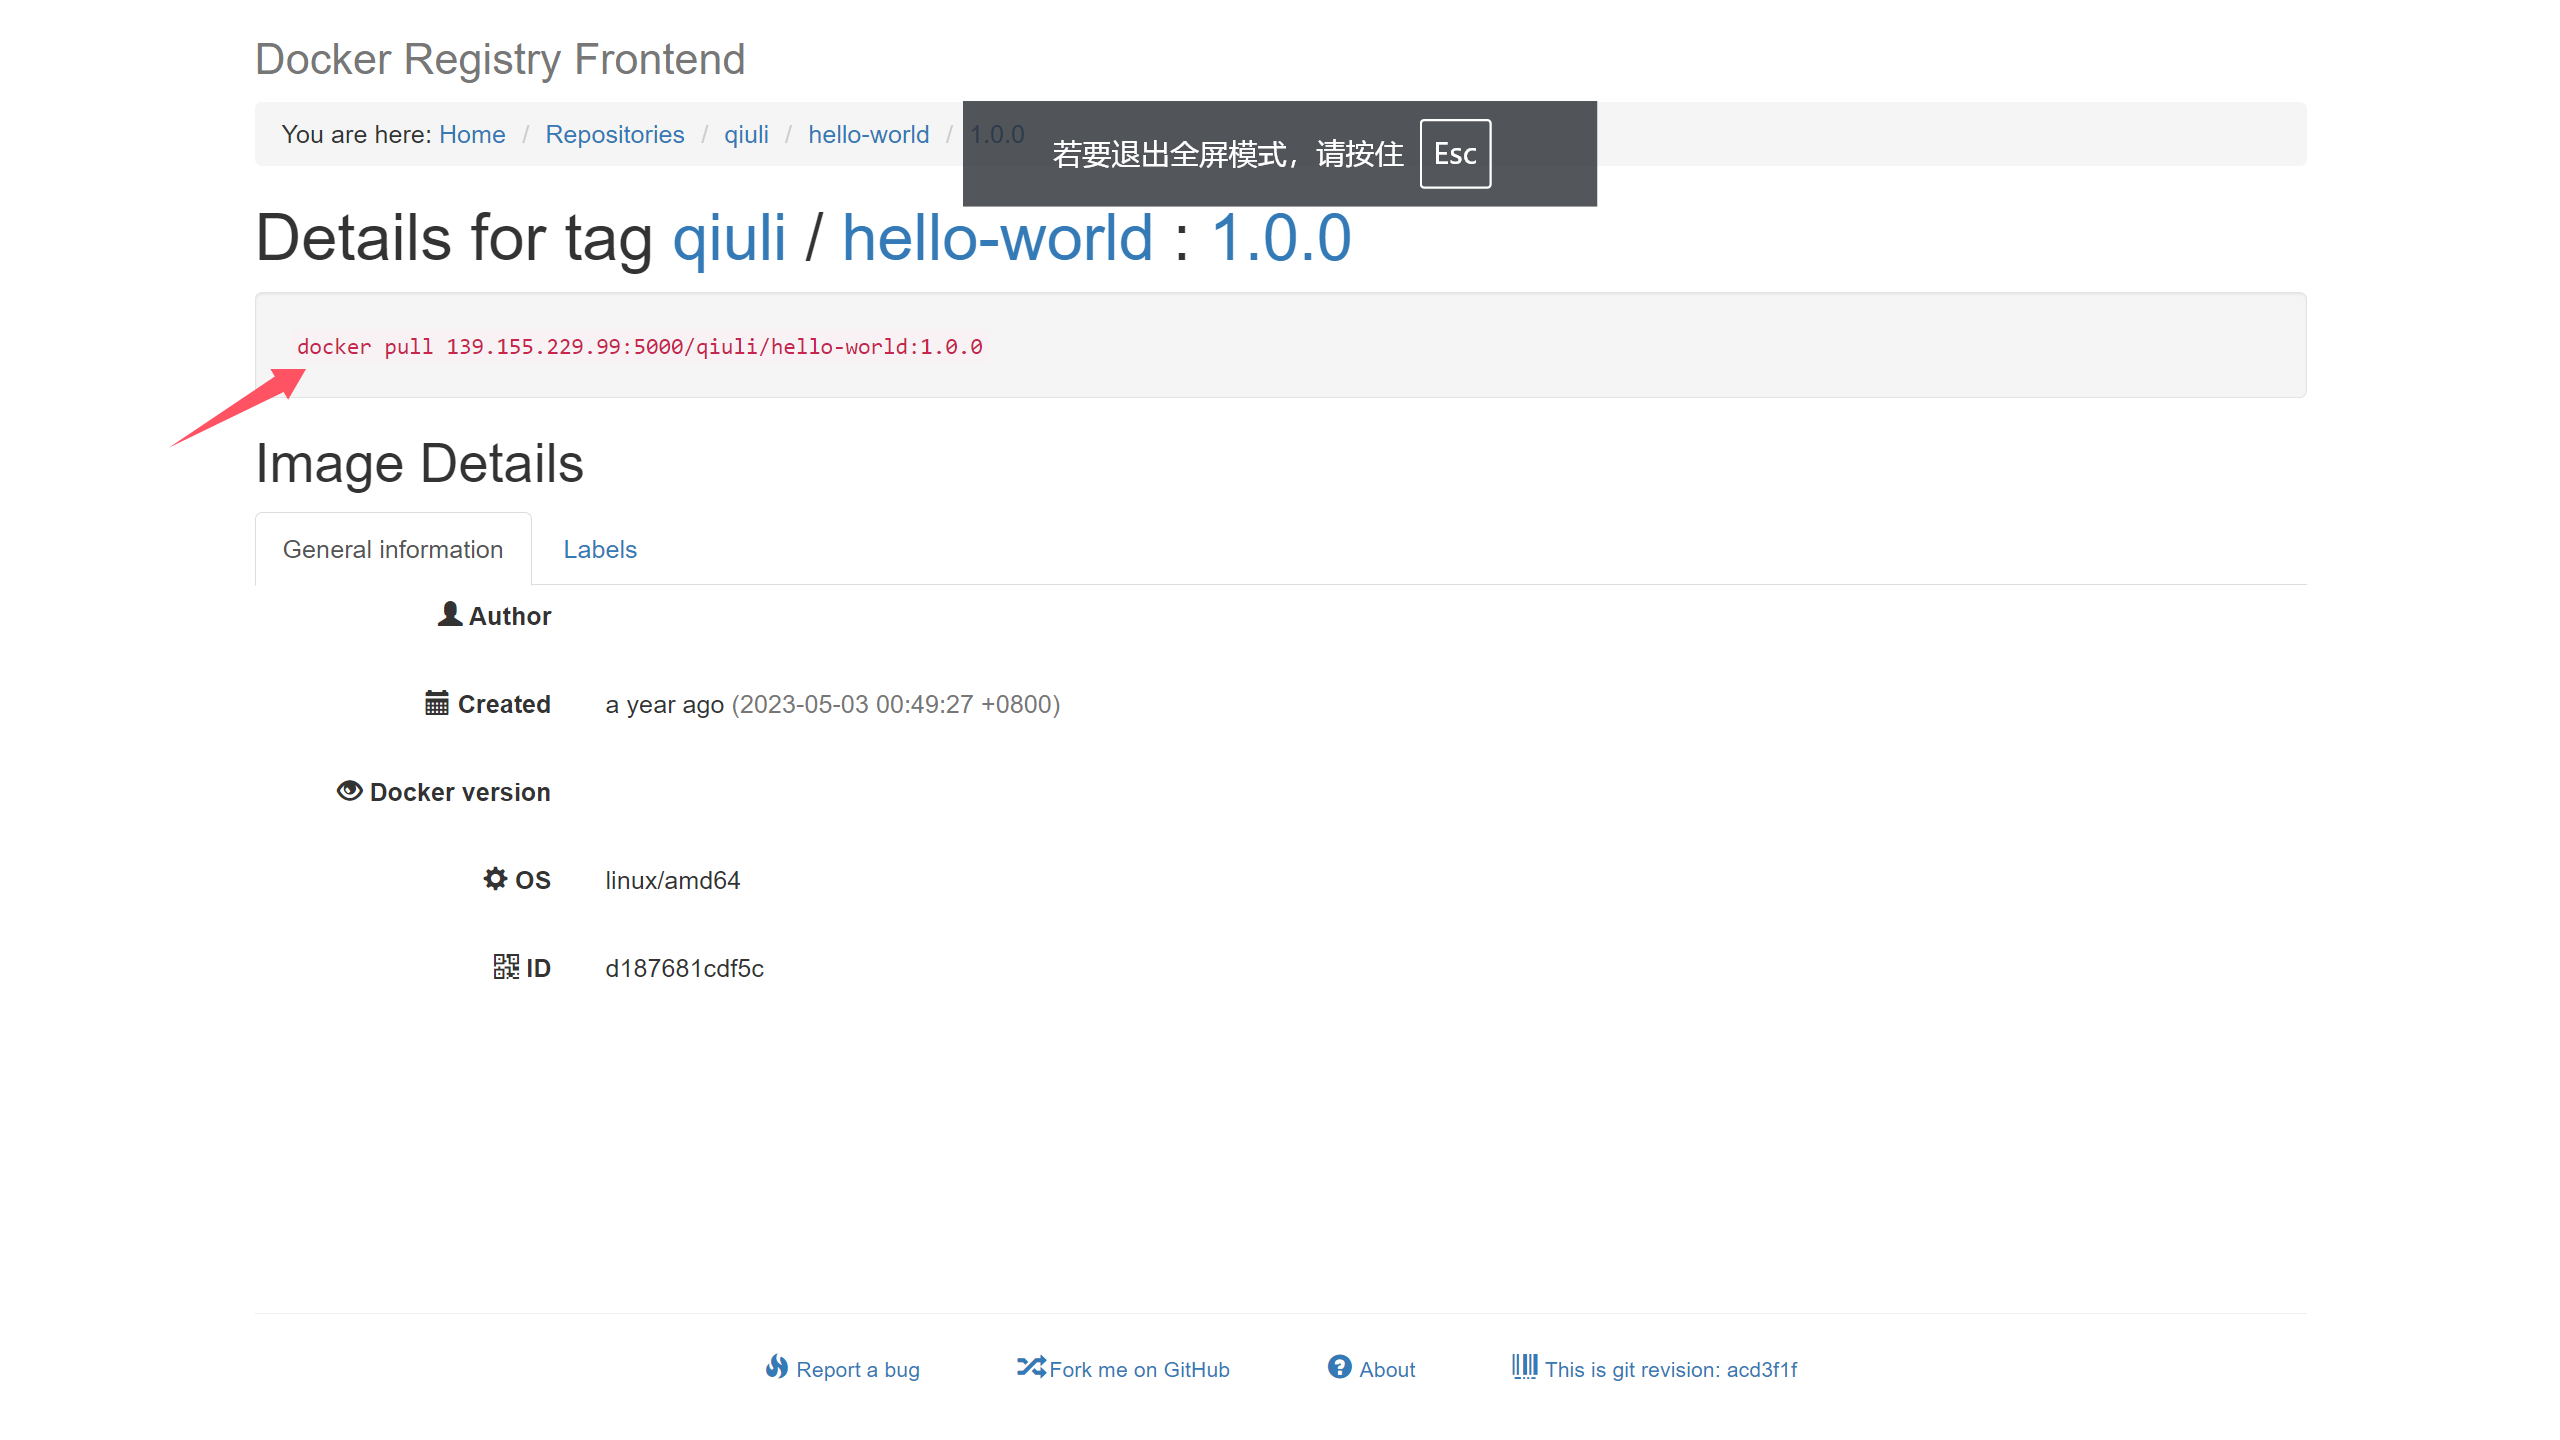Click the Docker Registry Frontend title
Screen dimensions: 2560x1440
[500, 59]
